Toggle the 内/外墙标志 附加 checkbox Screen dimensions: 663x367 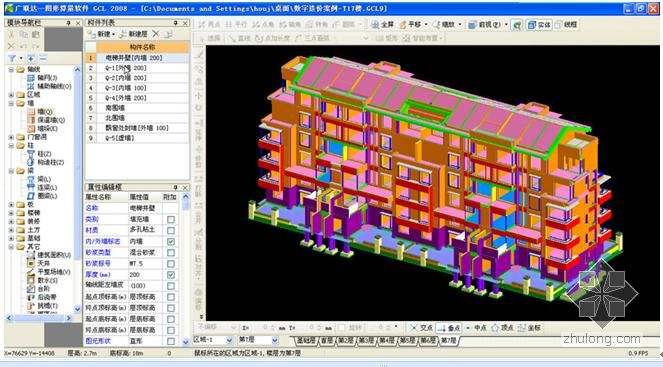pyautogui.click(x=171, y=241)
